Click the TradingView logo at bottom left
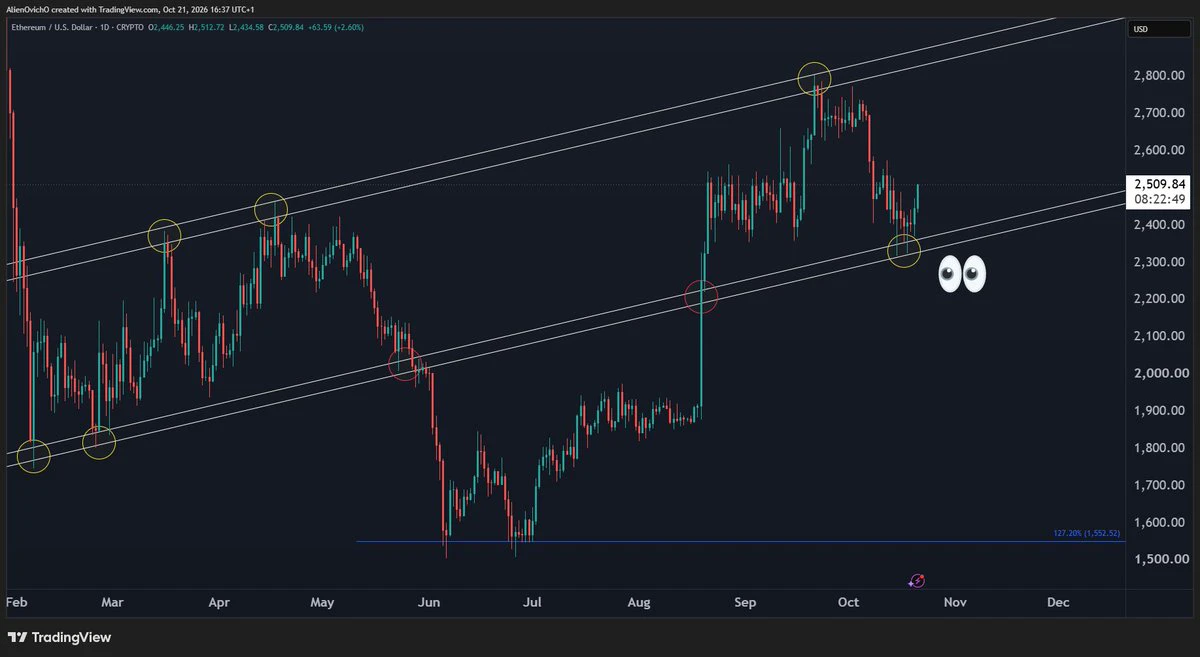The image size is (1200, 657). click(x=59, y=637)
